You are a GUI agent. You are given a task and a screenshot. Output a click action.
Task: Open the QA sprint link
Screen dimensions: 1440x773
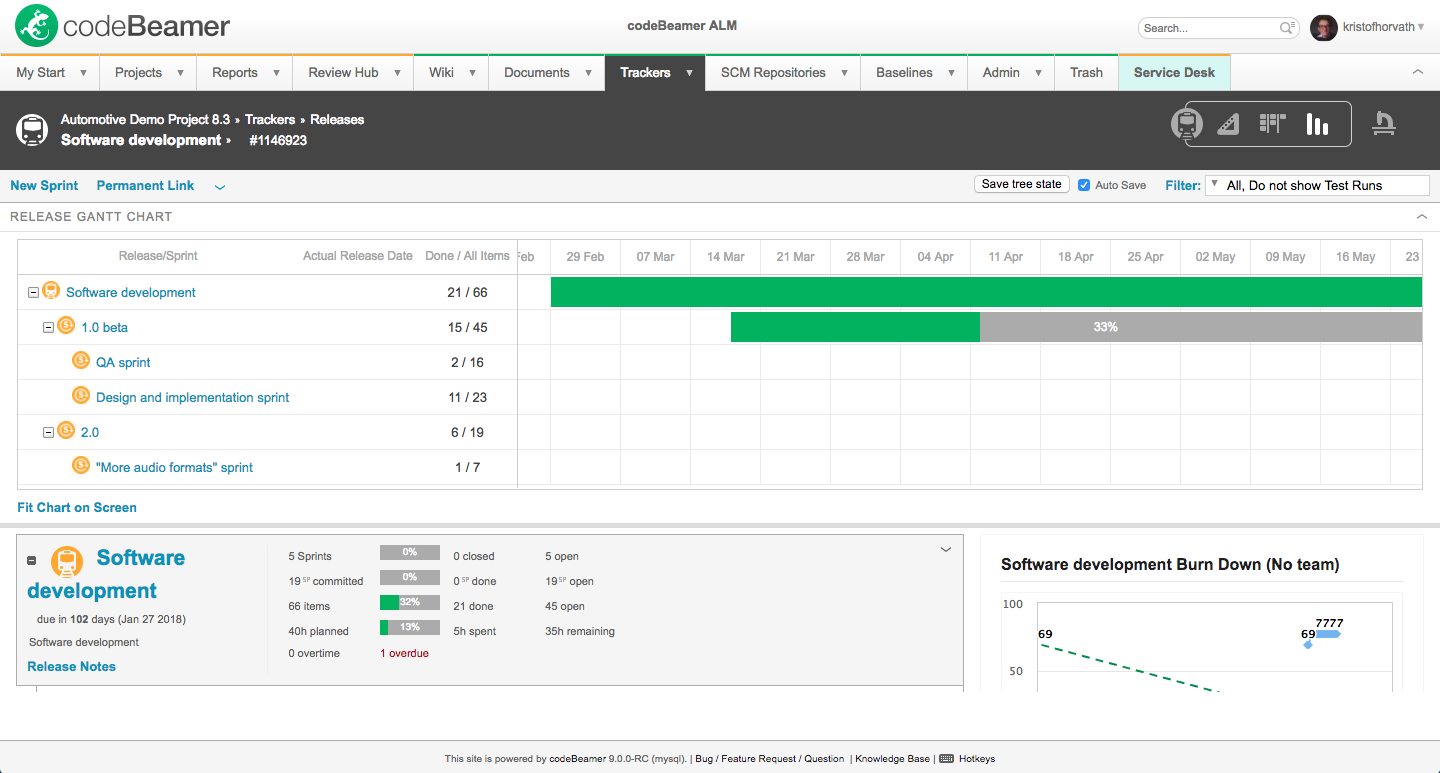pyautogui.click(x=123, y=362)
